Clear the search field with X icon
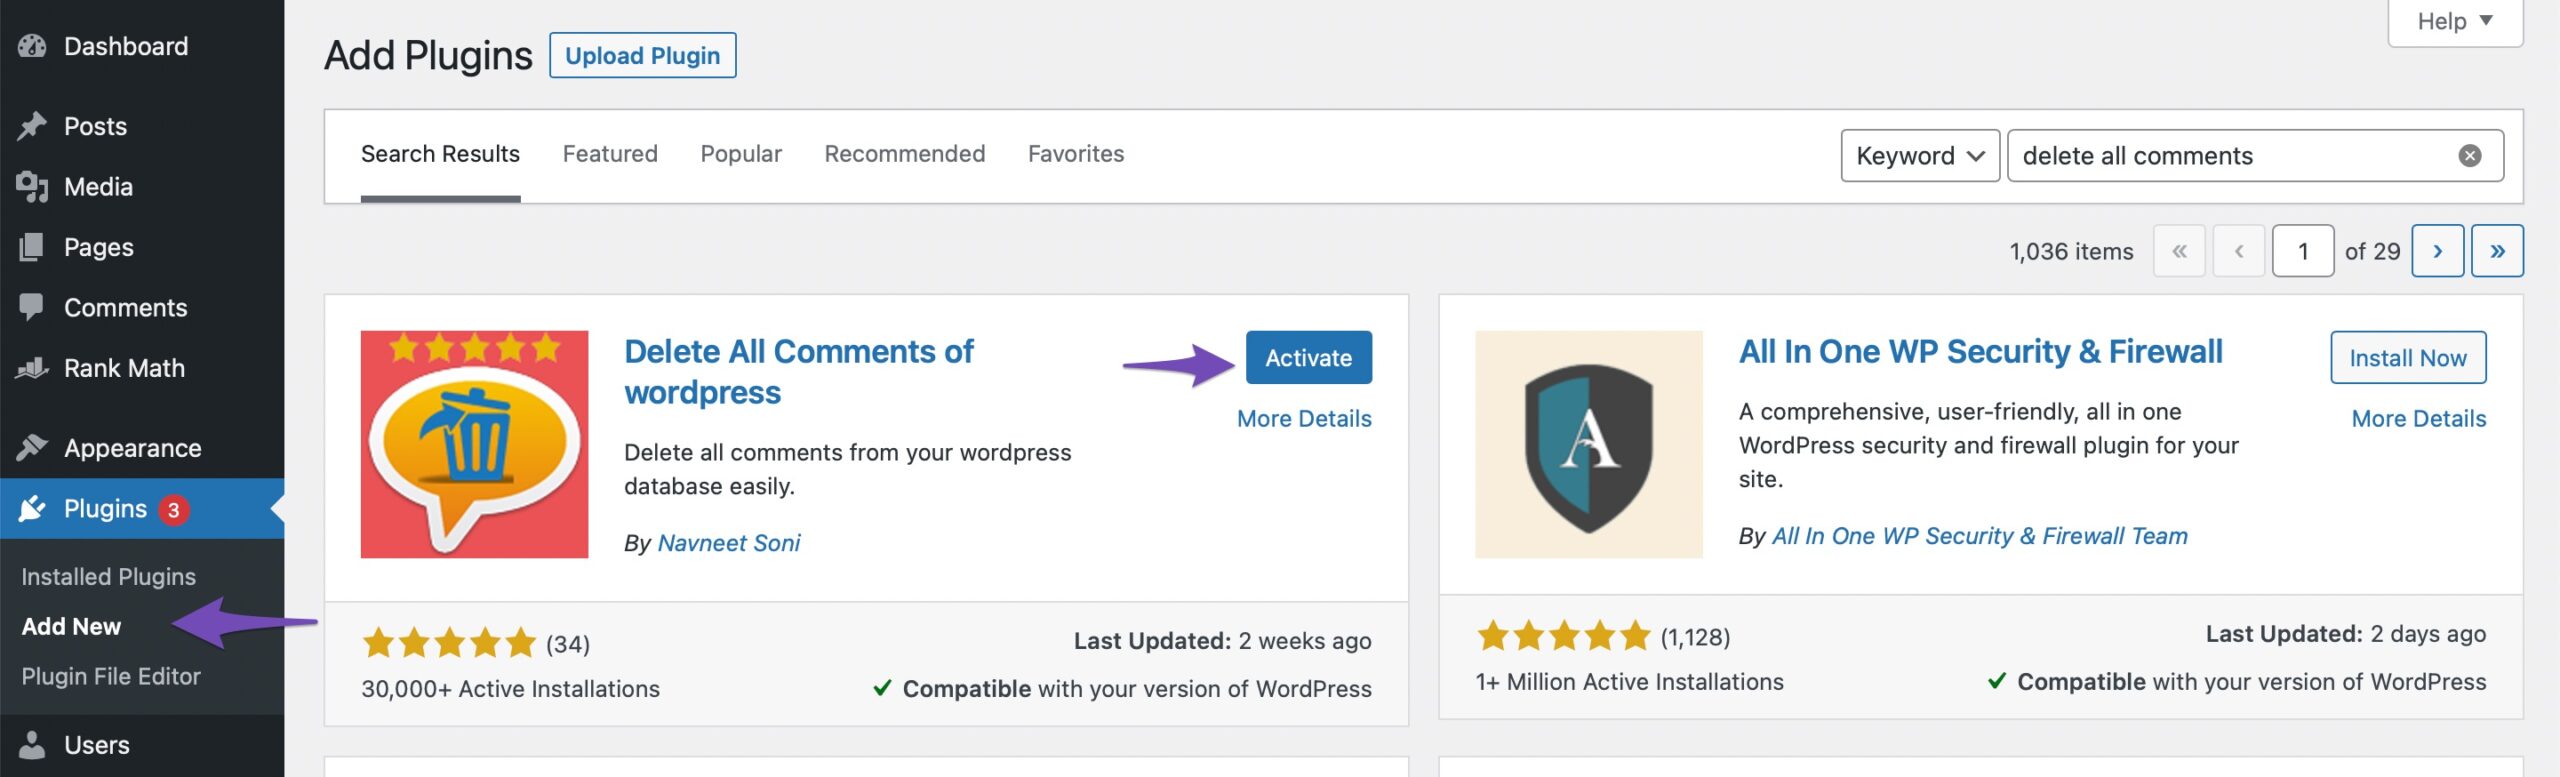Screen dimensions: 2560x777 point(2470,156)
